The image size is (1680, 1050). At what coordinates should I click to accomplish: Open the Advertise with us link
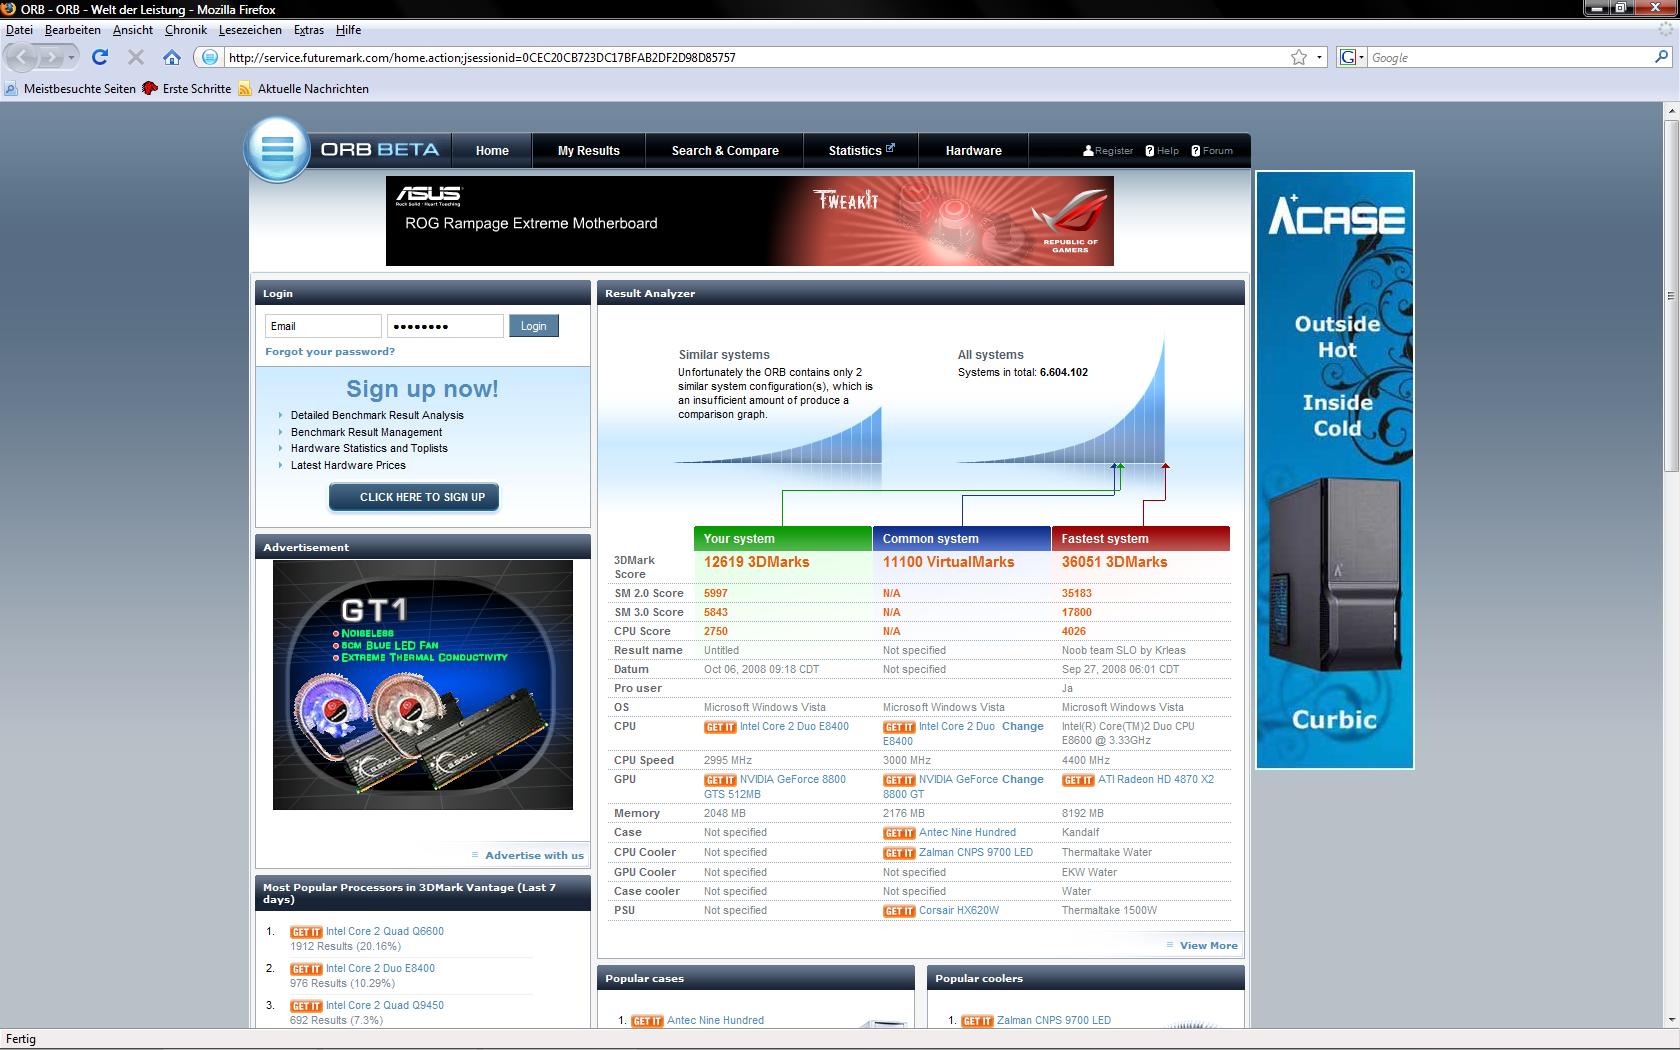(534, 856)
